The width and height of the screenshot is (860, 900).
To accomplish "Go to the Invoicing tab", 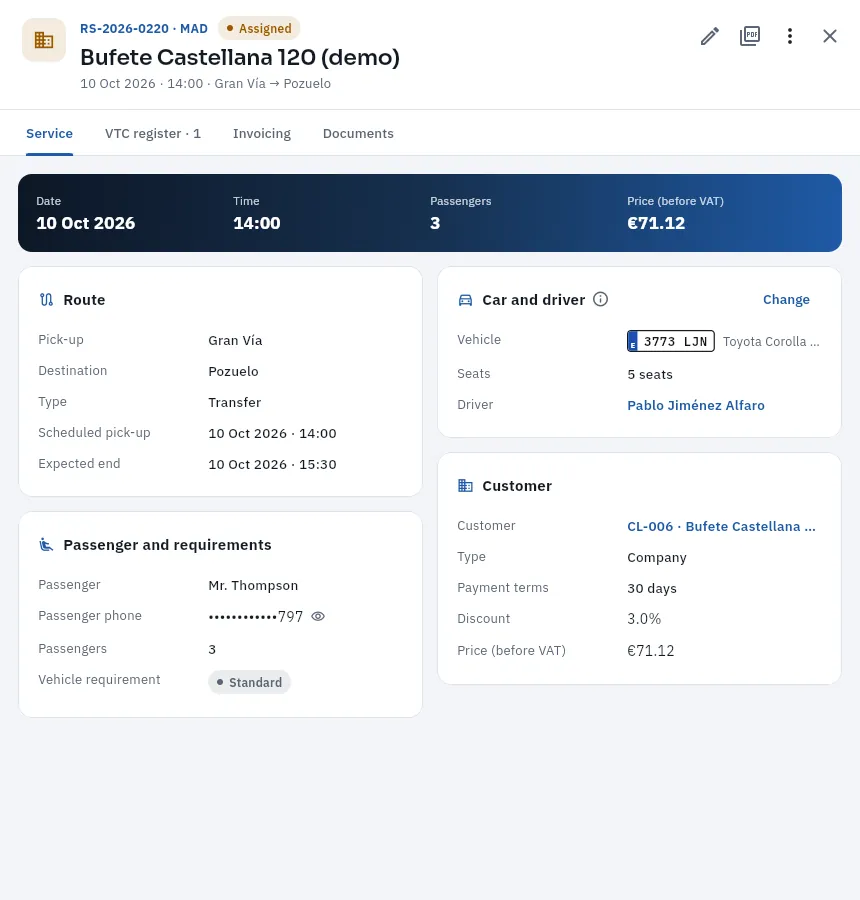I will point(262,133).
